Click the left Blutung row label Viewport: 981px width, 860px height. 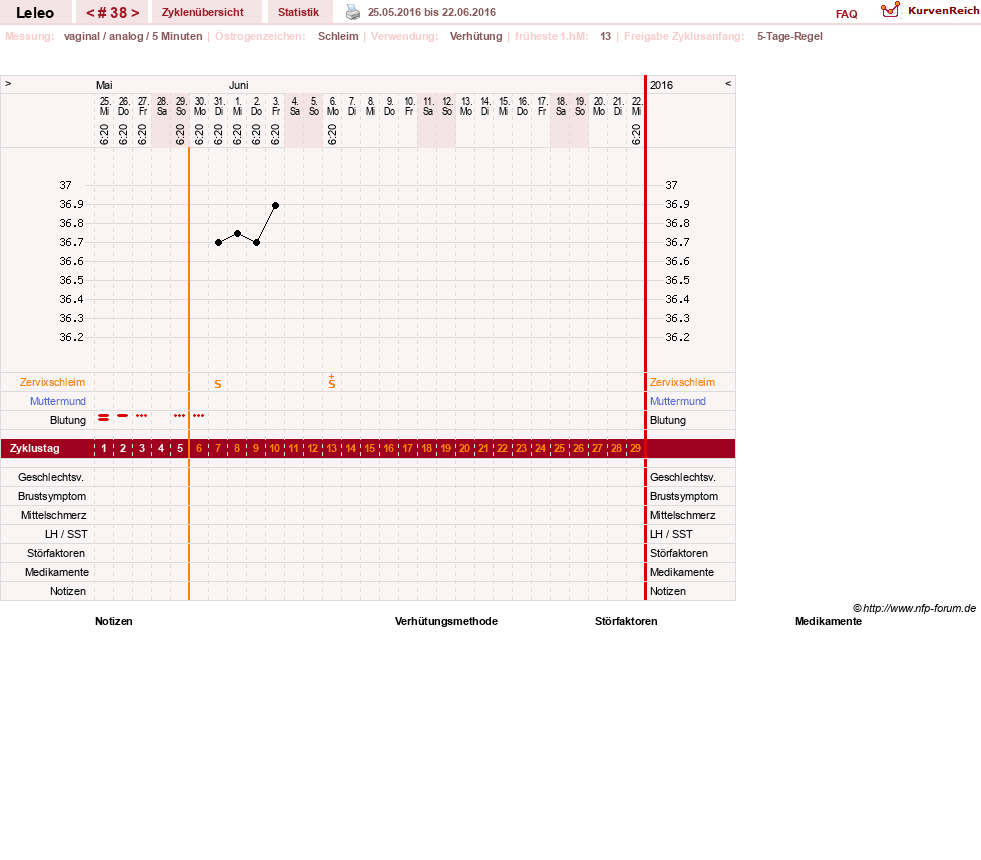coord(68,420)
